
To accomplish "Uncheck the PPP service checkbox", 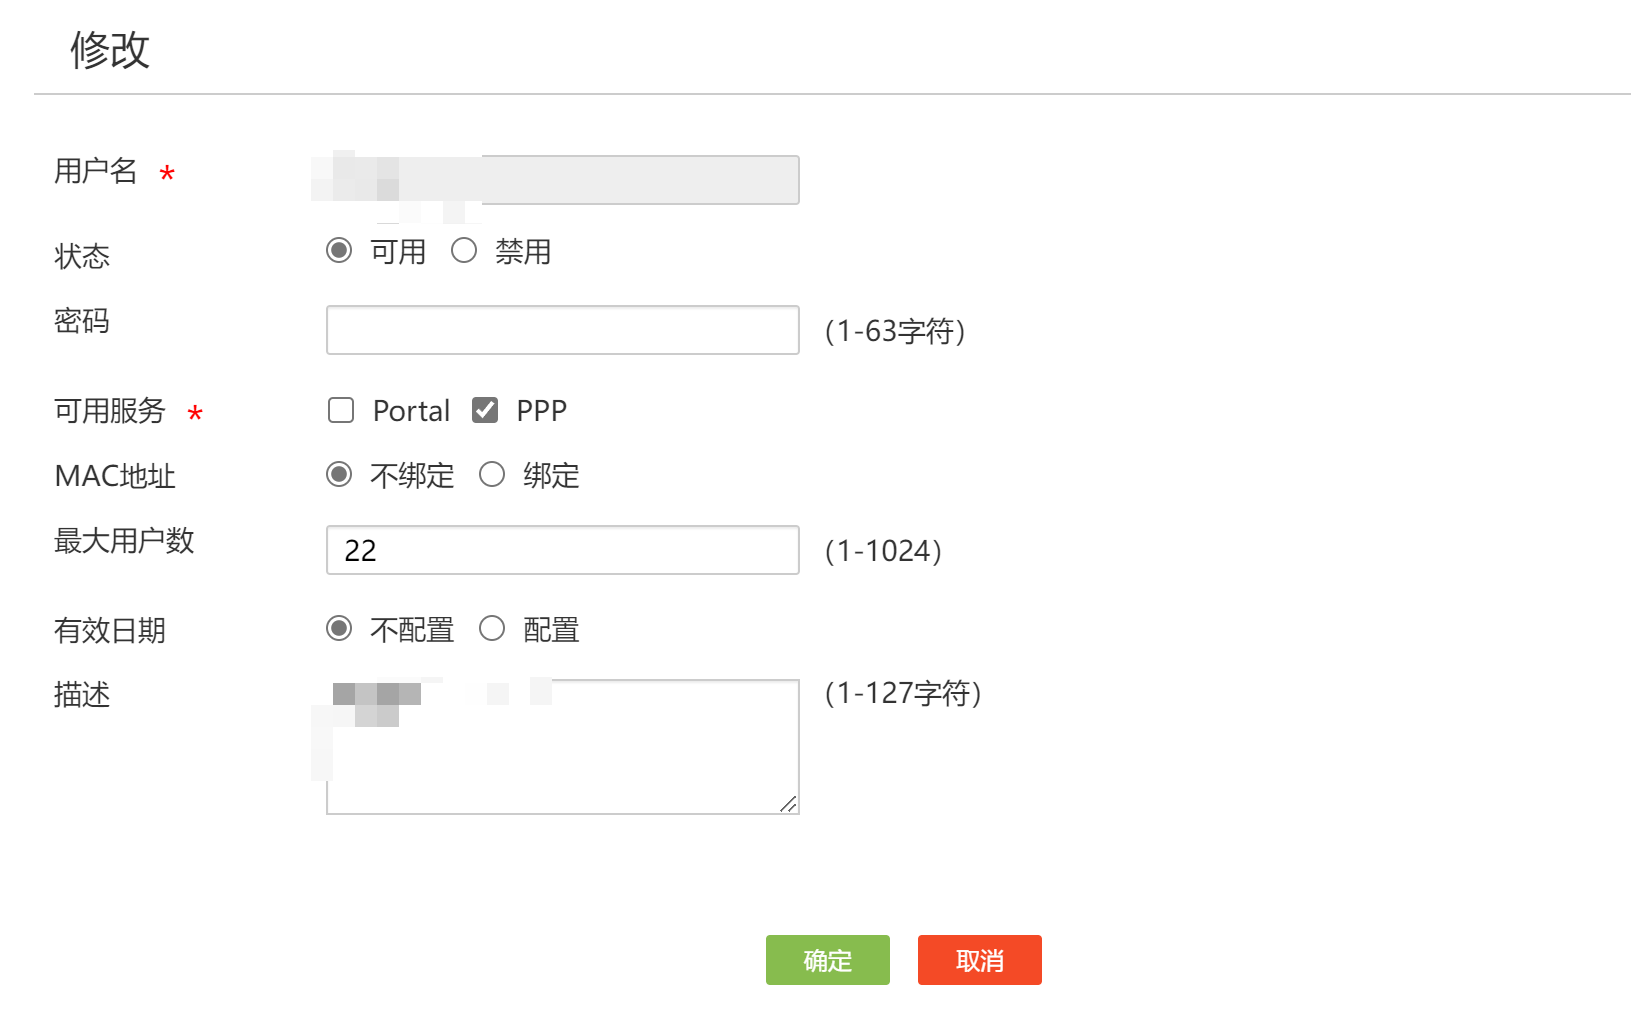I will (485, 410).
